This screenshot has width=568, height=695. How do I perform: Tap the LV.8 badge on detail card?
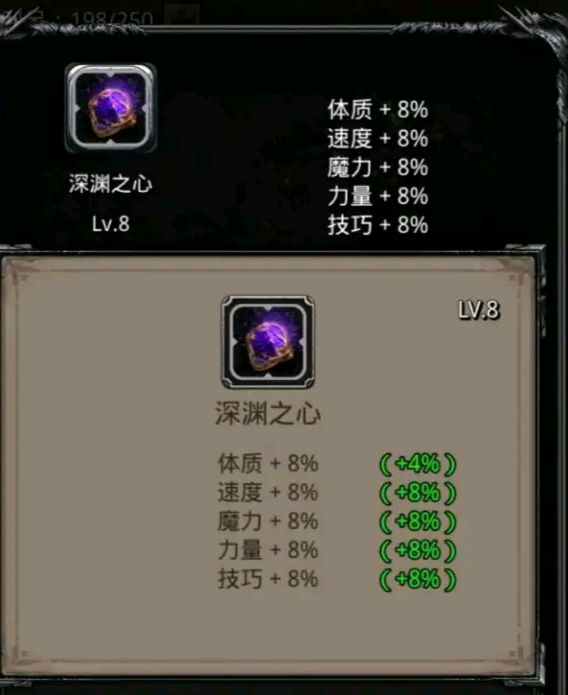[478, 309]
